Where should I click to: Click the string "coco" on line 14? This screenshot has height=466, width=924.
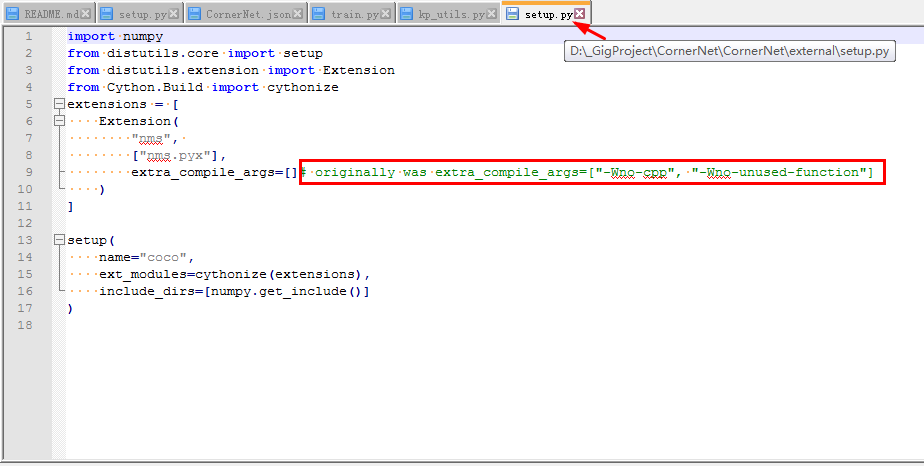point(163,257)
